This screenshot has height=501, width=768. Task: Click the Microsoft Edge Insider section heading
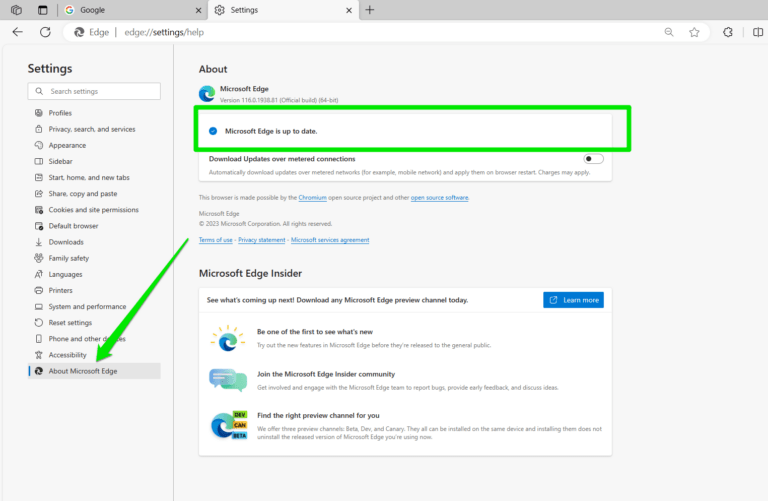[250, 274]
